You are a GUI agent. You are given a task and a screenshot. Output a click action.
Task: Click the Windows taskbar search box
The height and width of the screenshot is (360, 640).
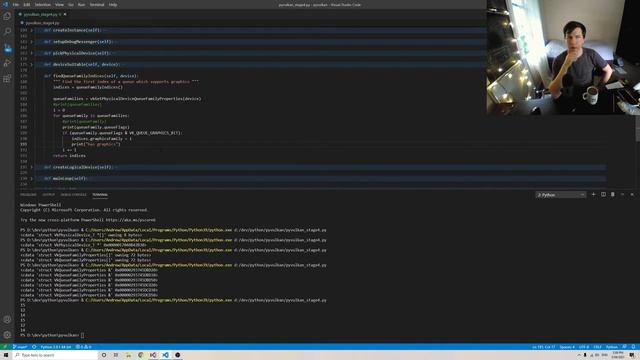55,355
